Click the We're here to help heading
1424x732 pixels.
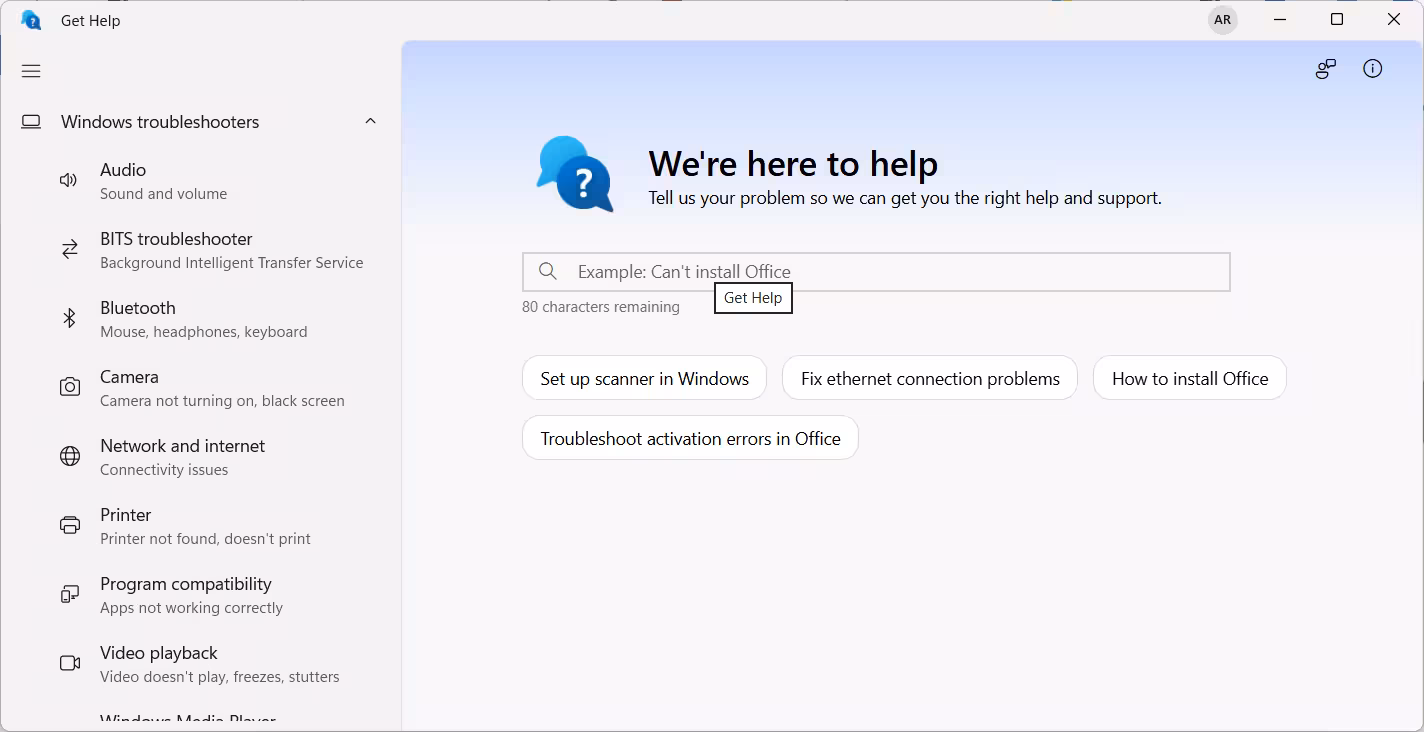[793, 163]
